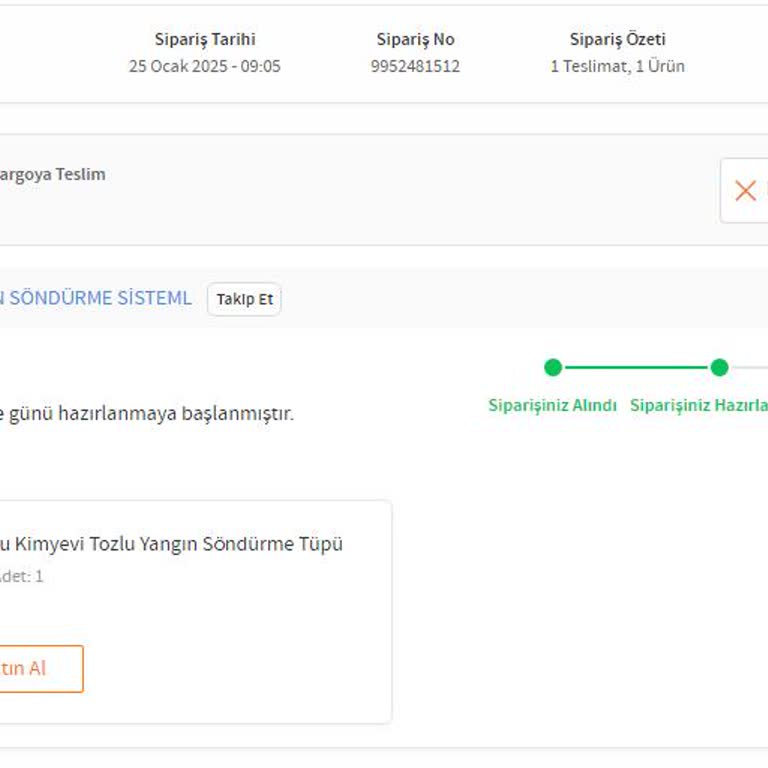Click the Siparişiniz Alındı status label
Screen dimensions: 768x768
tap(552, 406)
